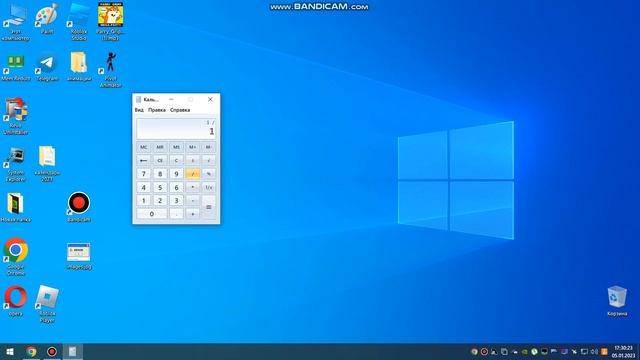Click digit 9 on the calculator

click(x=176, y=174)
